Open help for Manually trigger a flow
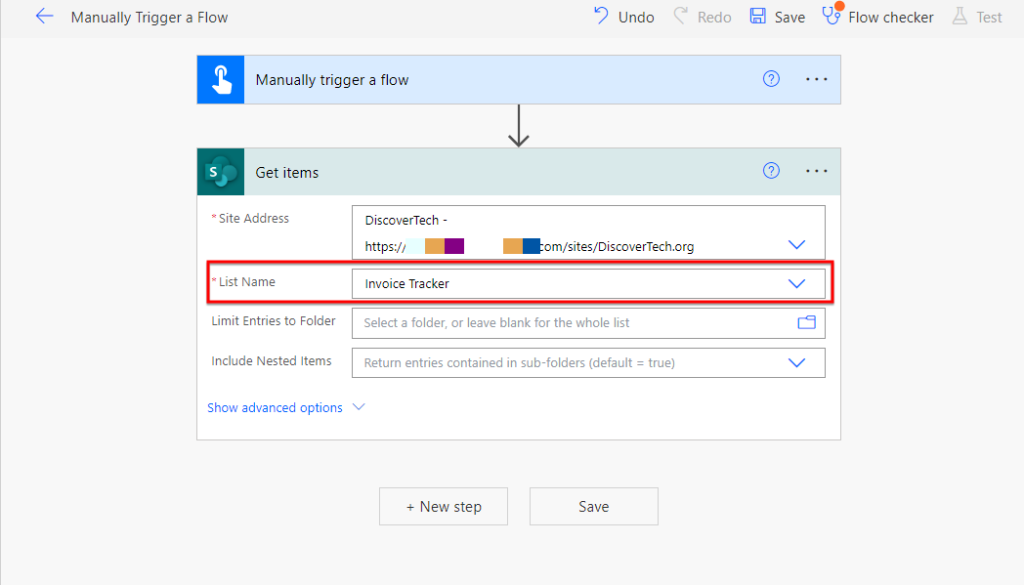 tap(771, 79)
